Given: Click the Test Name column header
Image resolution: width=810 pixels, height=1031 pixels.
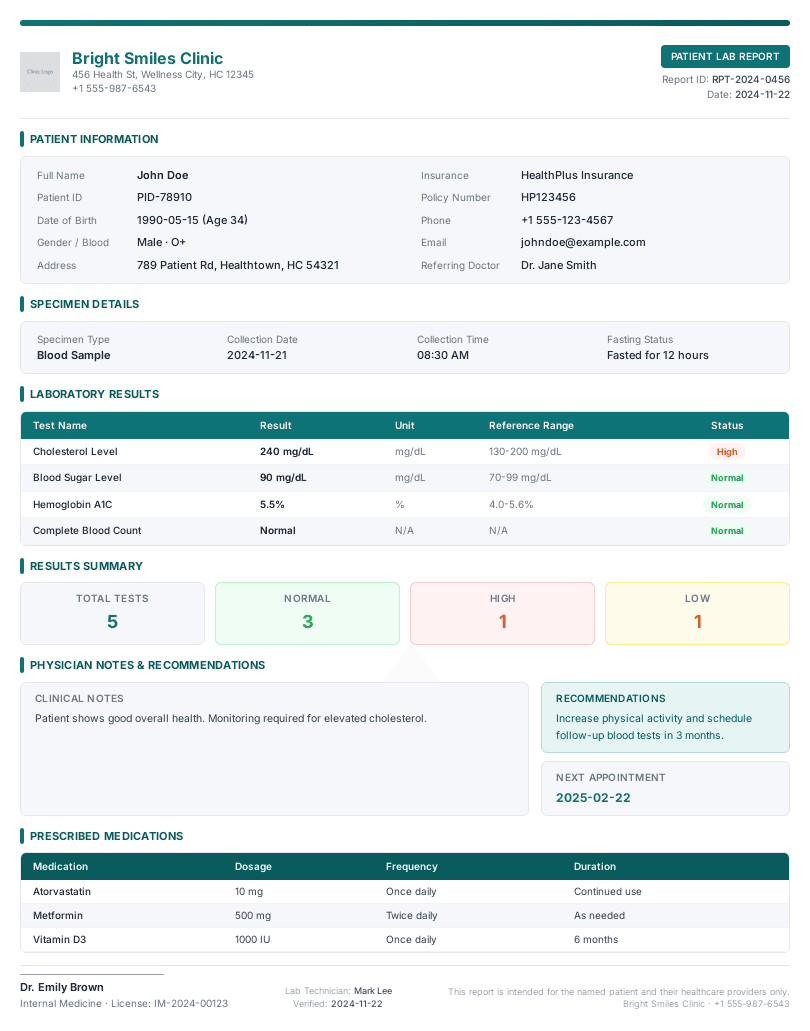Looking at the screenshot, I should (x=60, y=425).
